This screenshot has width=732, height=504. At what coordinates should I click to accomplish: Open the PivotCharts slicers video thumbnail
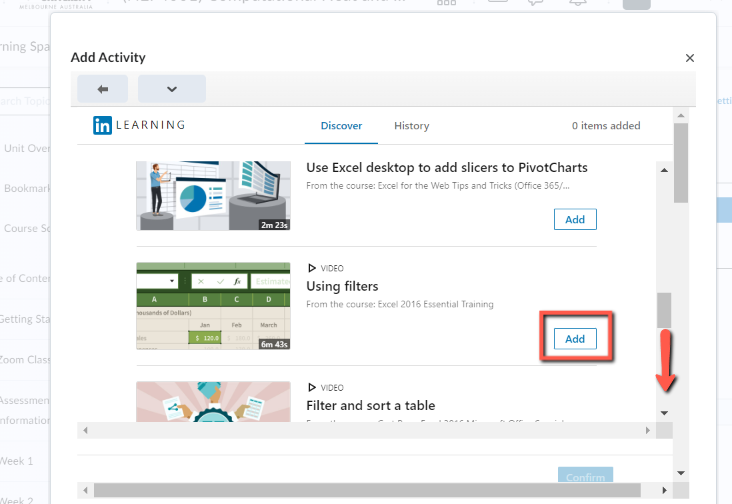coord(213,196)
